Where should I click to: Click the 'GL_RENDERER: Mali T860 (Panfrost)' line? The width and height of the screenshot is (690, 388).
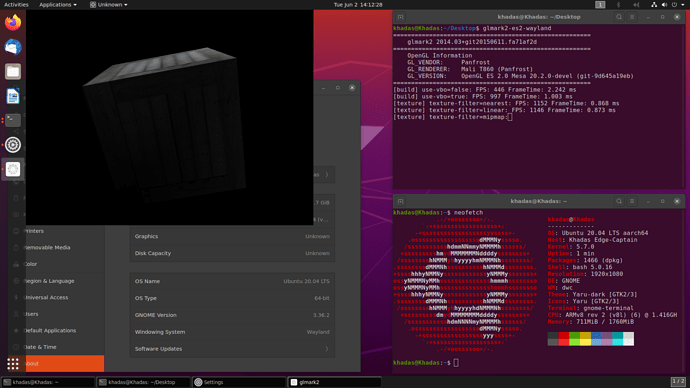click(x=470, y=69)
